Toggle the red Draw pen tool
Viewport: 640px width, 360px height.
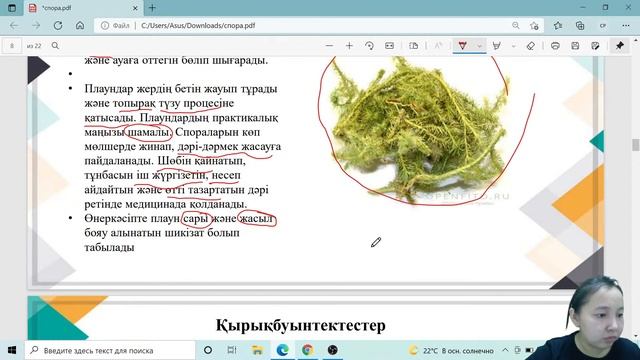tap(462, 46)
